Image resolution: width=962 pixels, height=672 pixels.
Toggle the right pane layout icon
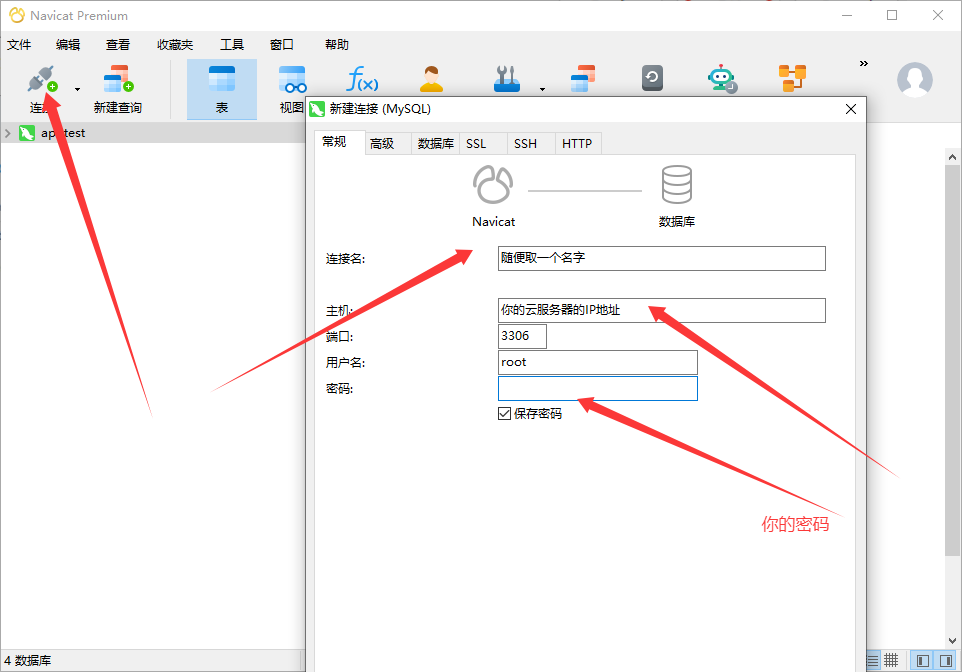(945, 660)
